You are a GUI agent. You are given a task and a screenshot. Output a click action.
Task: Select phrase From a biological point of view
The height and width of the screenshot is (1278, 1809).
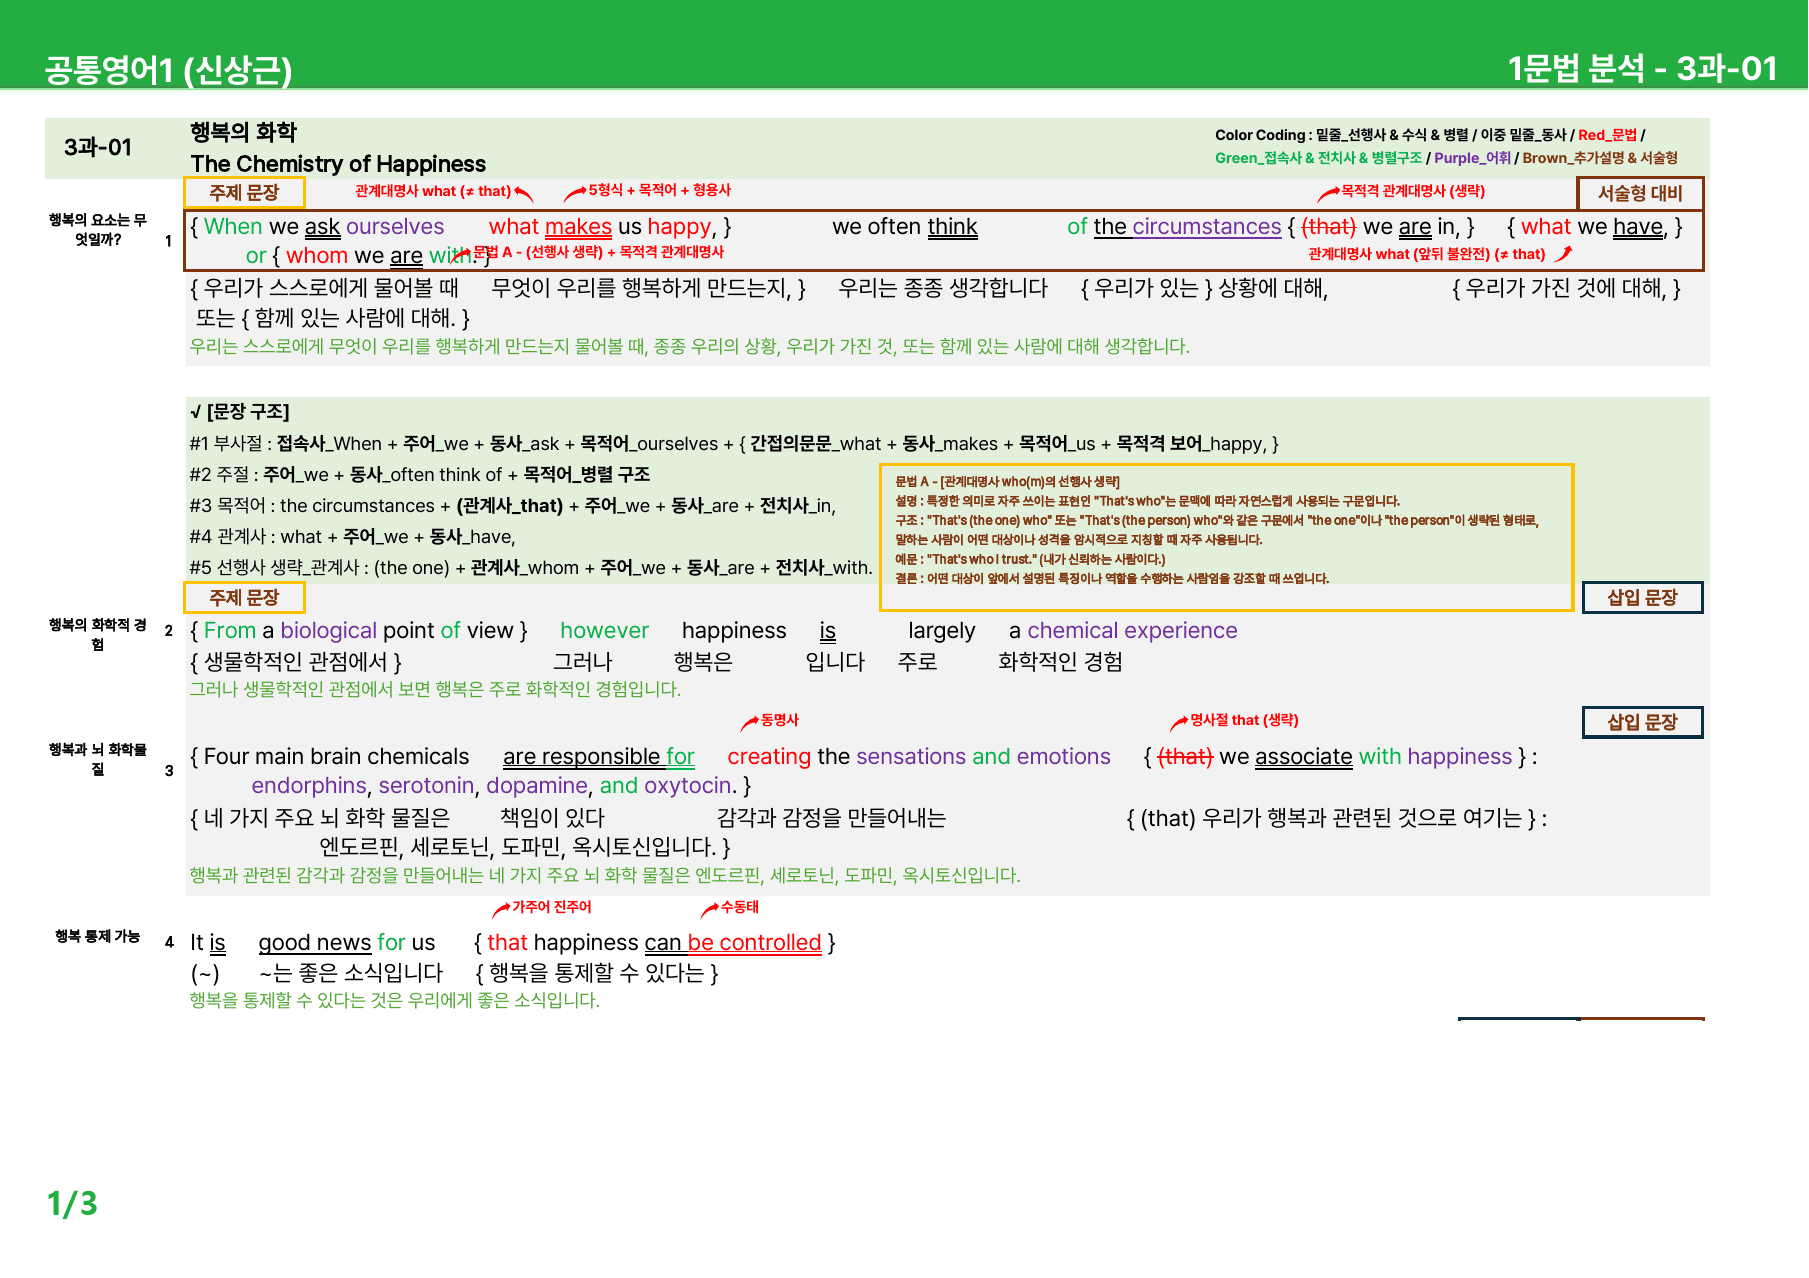[x=359, y=631]
